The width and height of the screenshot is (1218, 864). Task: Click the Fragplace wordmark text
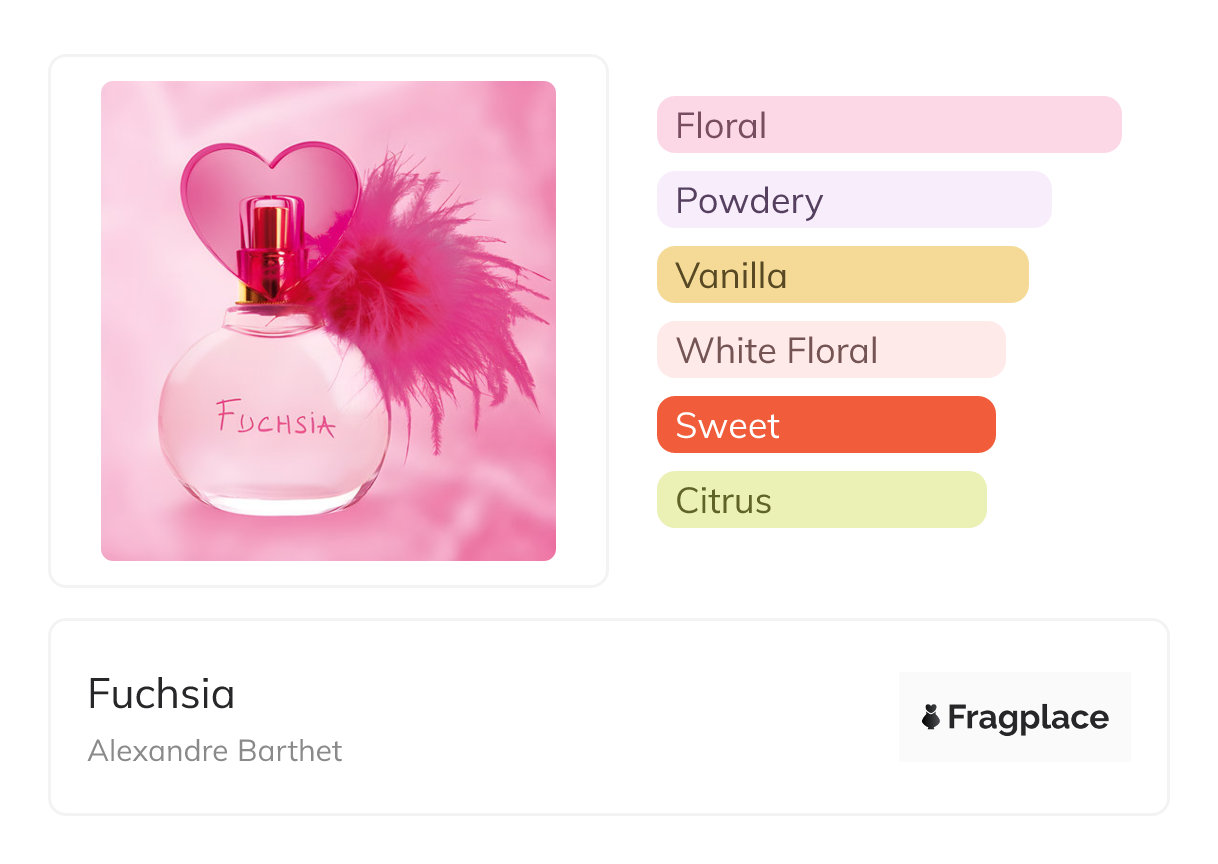pyautogui.click(x=1028, y=717)
